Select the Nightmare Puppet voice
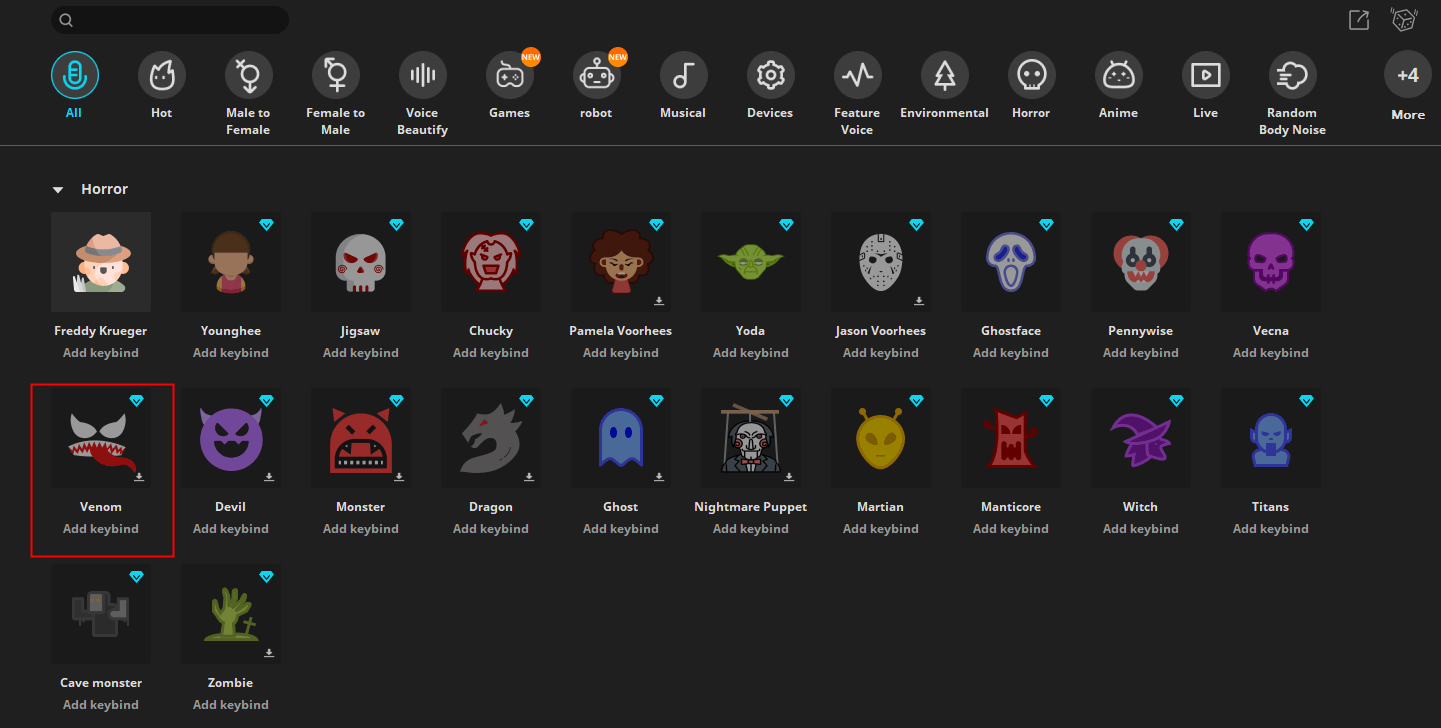Screen dimensions: 1441x728 point(751,438)
